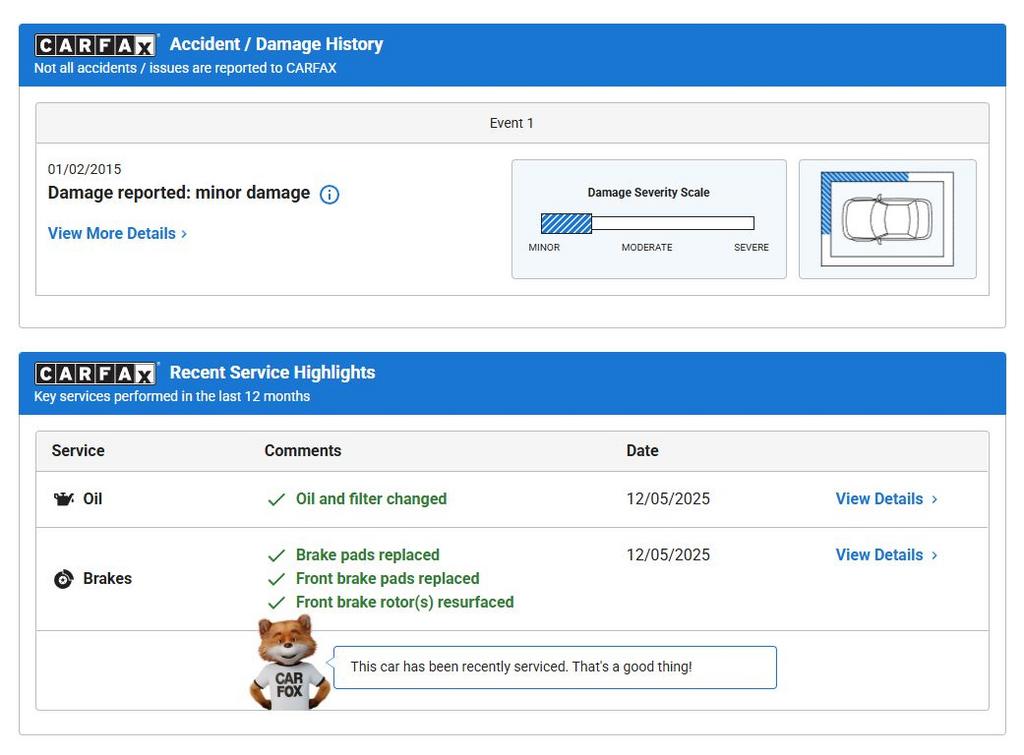Click the Car Fox mascot
This screenshot has height=755, width=1024.
(288, 664)
